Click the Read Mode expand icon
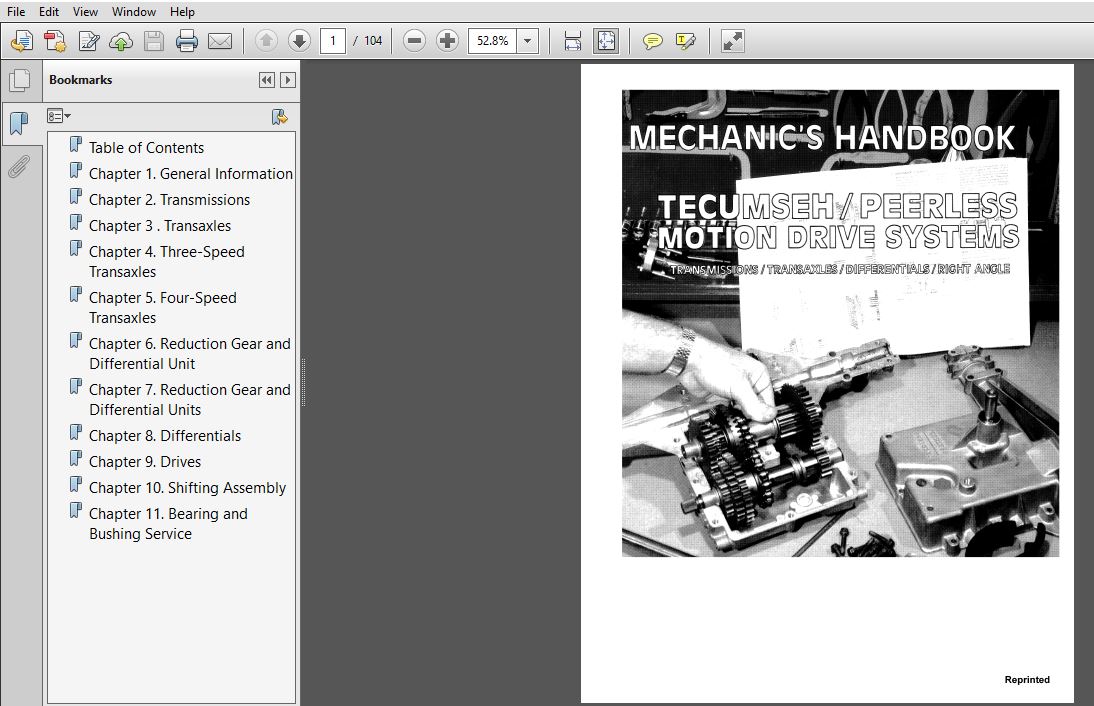 pyautogui.click(x=733, y=41)
